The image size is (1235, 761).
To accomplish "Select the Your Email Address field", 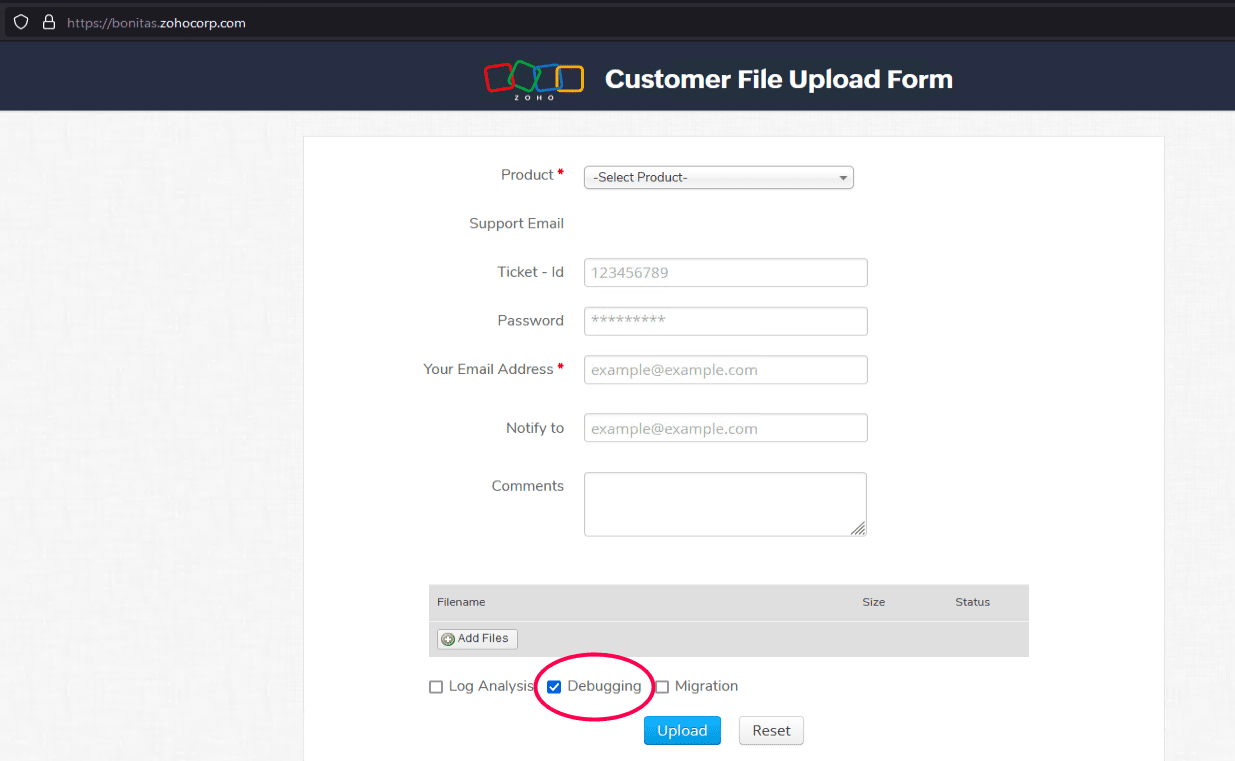I will coord(725,370).
